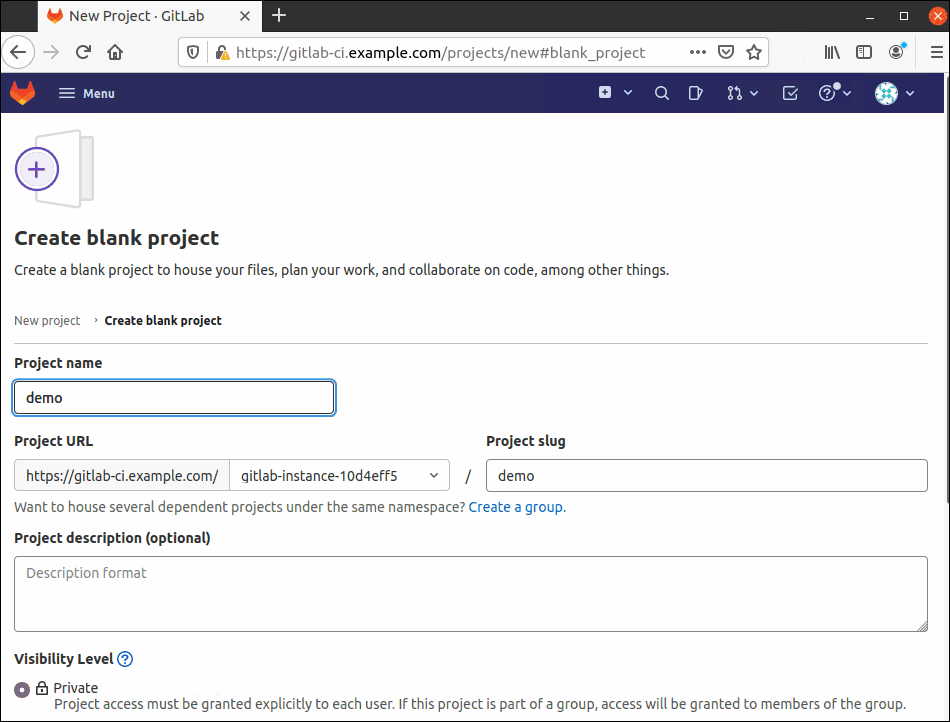Click the Save to Pocket icon
950x722 pixels.
(x=726, y=52)
